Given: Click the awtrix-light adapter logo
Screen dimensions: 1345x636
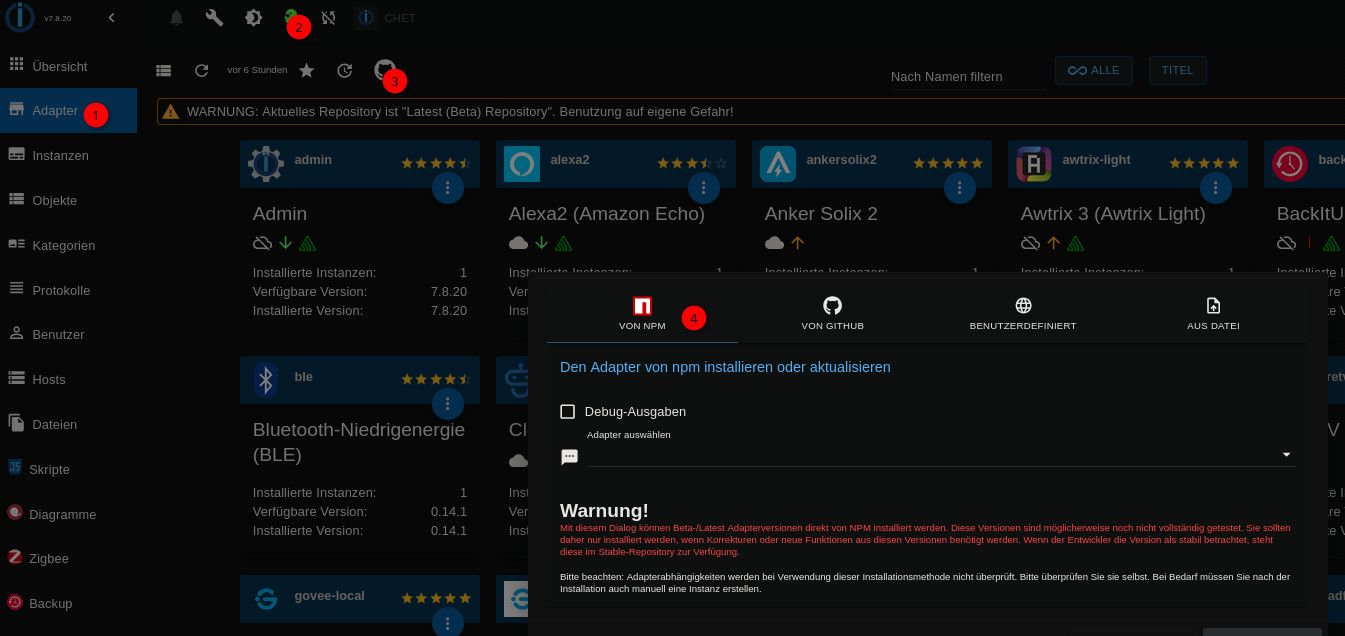Looking at the screenshot, I should pos(1034,164).
